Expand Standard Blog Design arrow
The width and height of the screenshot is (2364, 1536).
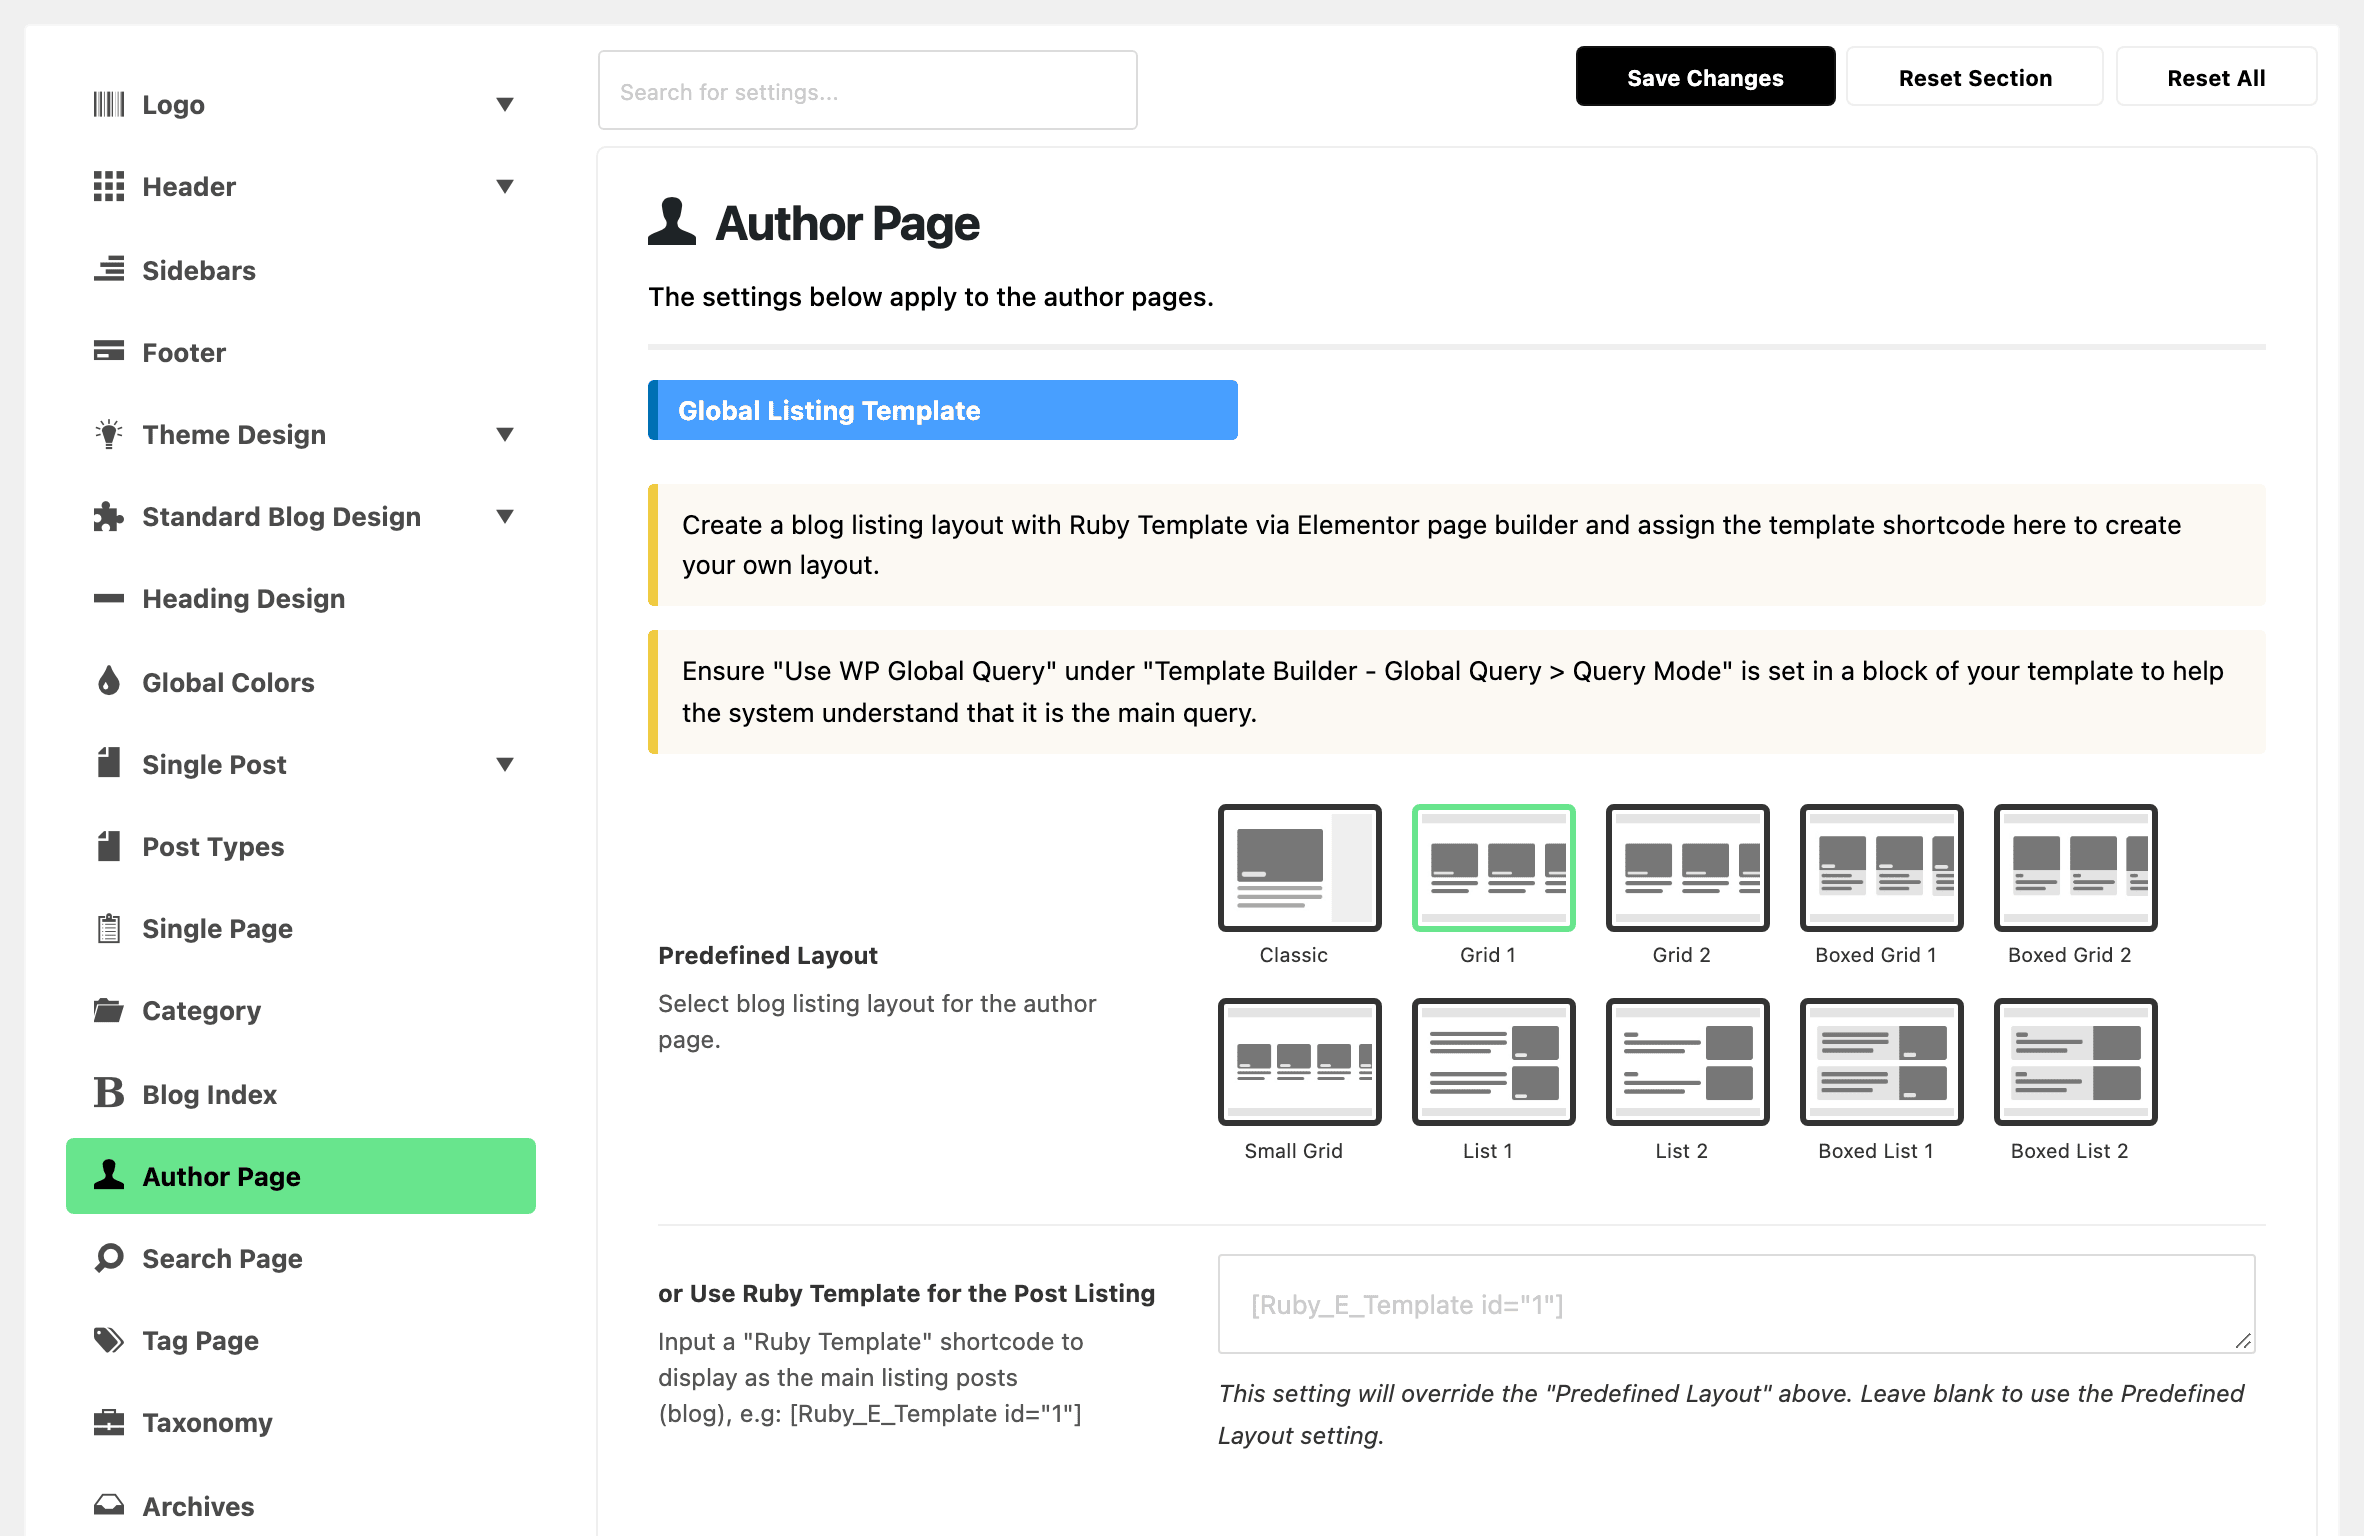pos(505,516)
